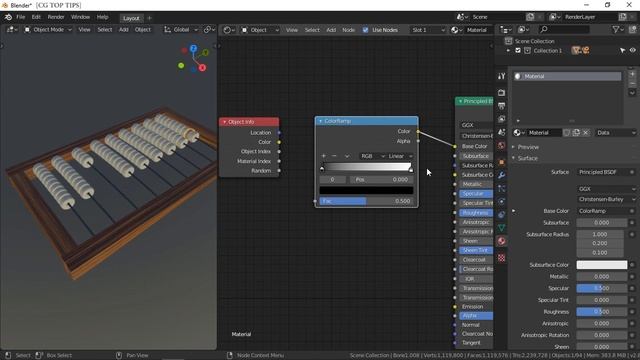Open the Object properties tab
This screenshot has width=640, height=360.
(502, 162)
